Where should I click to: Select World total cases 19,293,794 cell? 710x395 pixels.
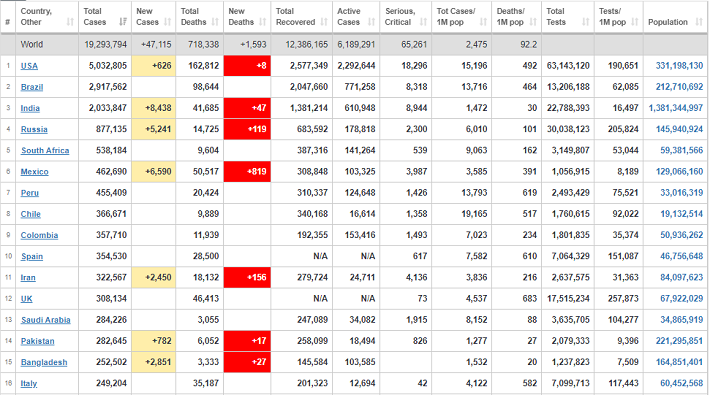point(105,44)
